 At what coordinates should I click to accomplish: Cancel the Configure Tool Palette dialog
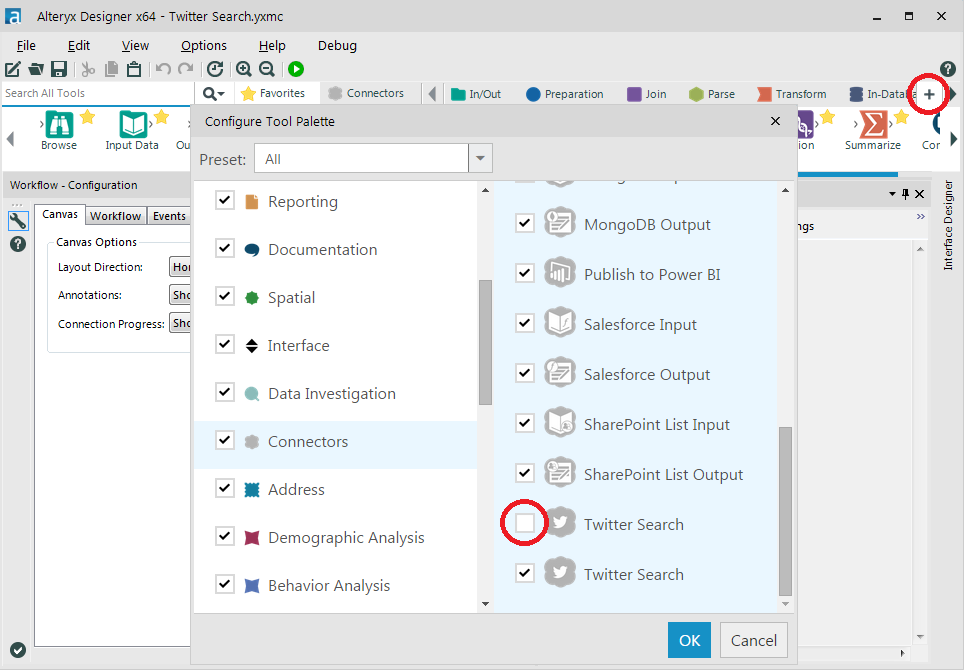(x=753, y=640)
